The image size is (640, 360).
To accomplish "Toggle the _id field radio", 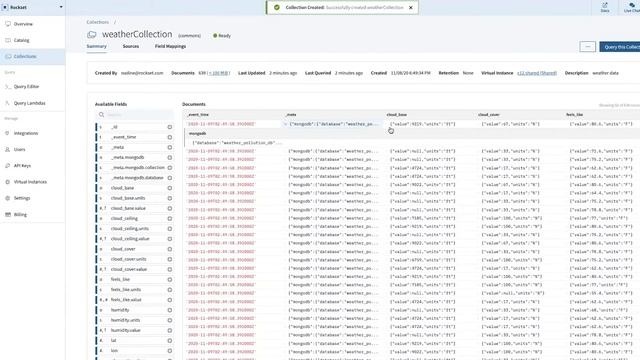I will pyautogui.click(x=170, y=127).
